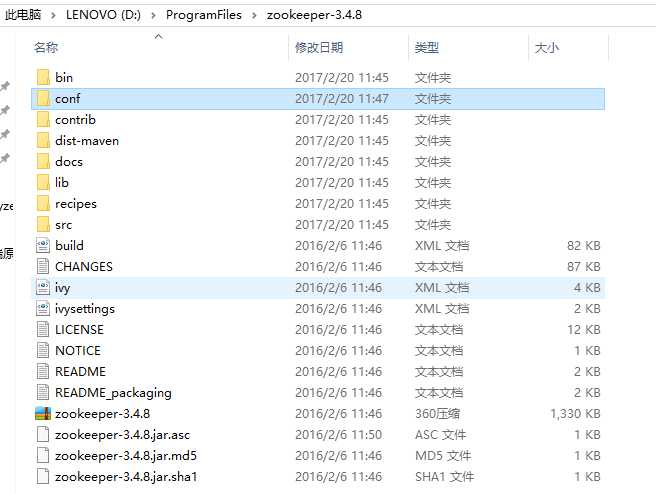Select the file name ivysettings
656x494 pixels.
[x=85, y=308]
